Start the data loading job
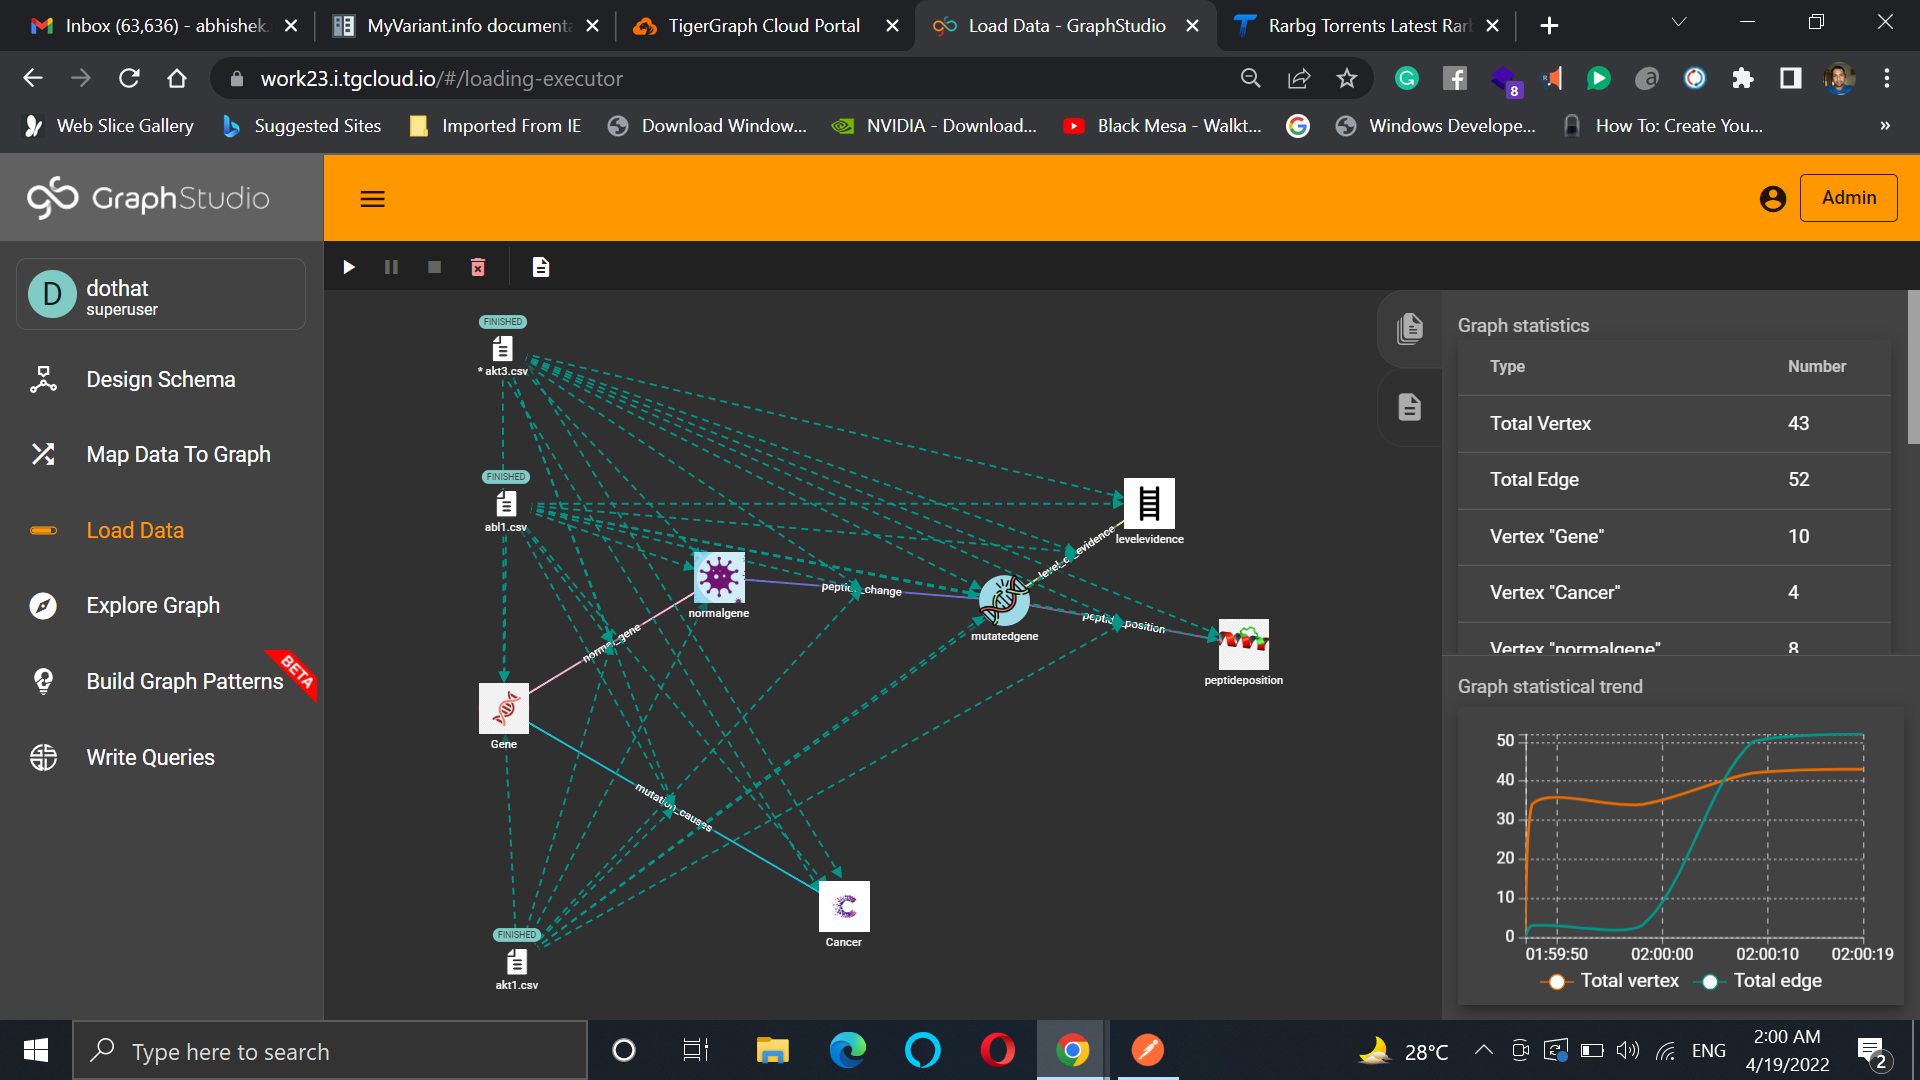The width and height of the screenshot is (1920, 1080). tap(349, 267)
